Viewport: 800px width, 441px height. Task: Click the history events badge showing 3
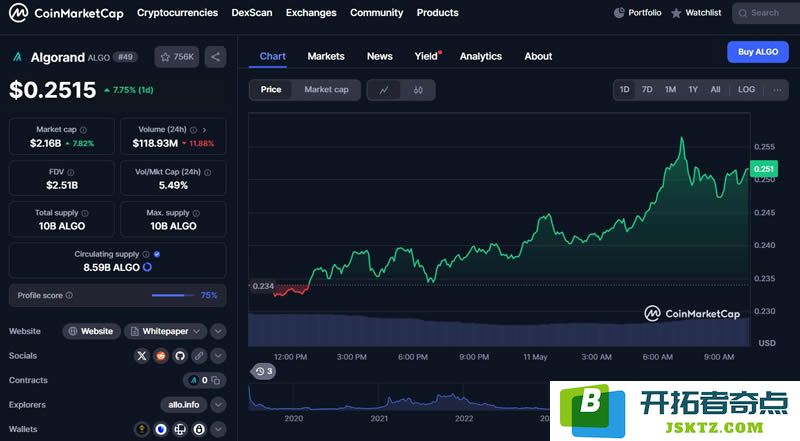click(x=263, y=371)
